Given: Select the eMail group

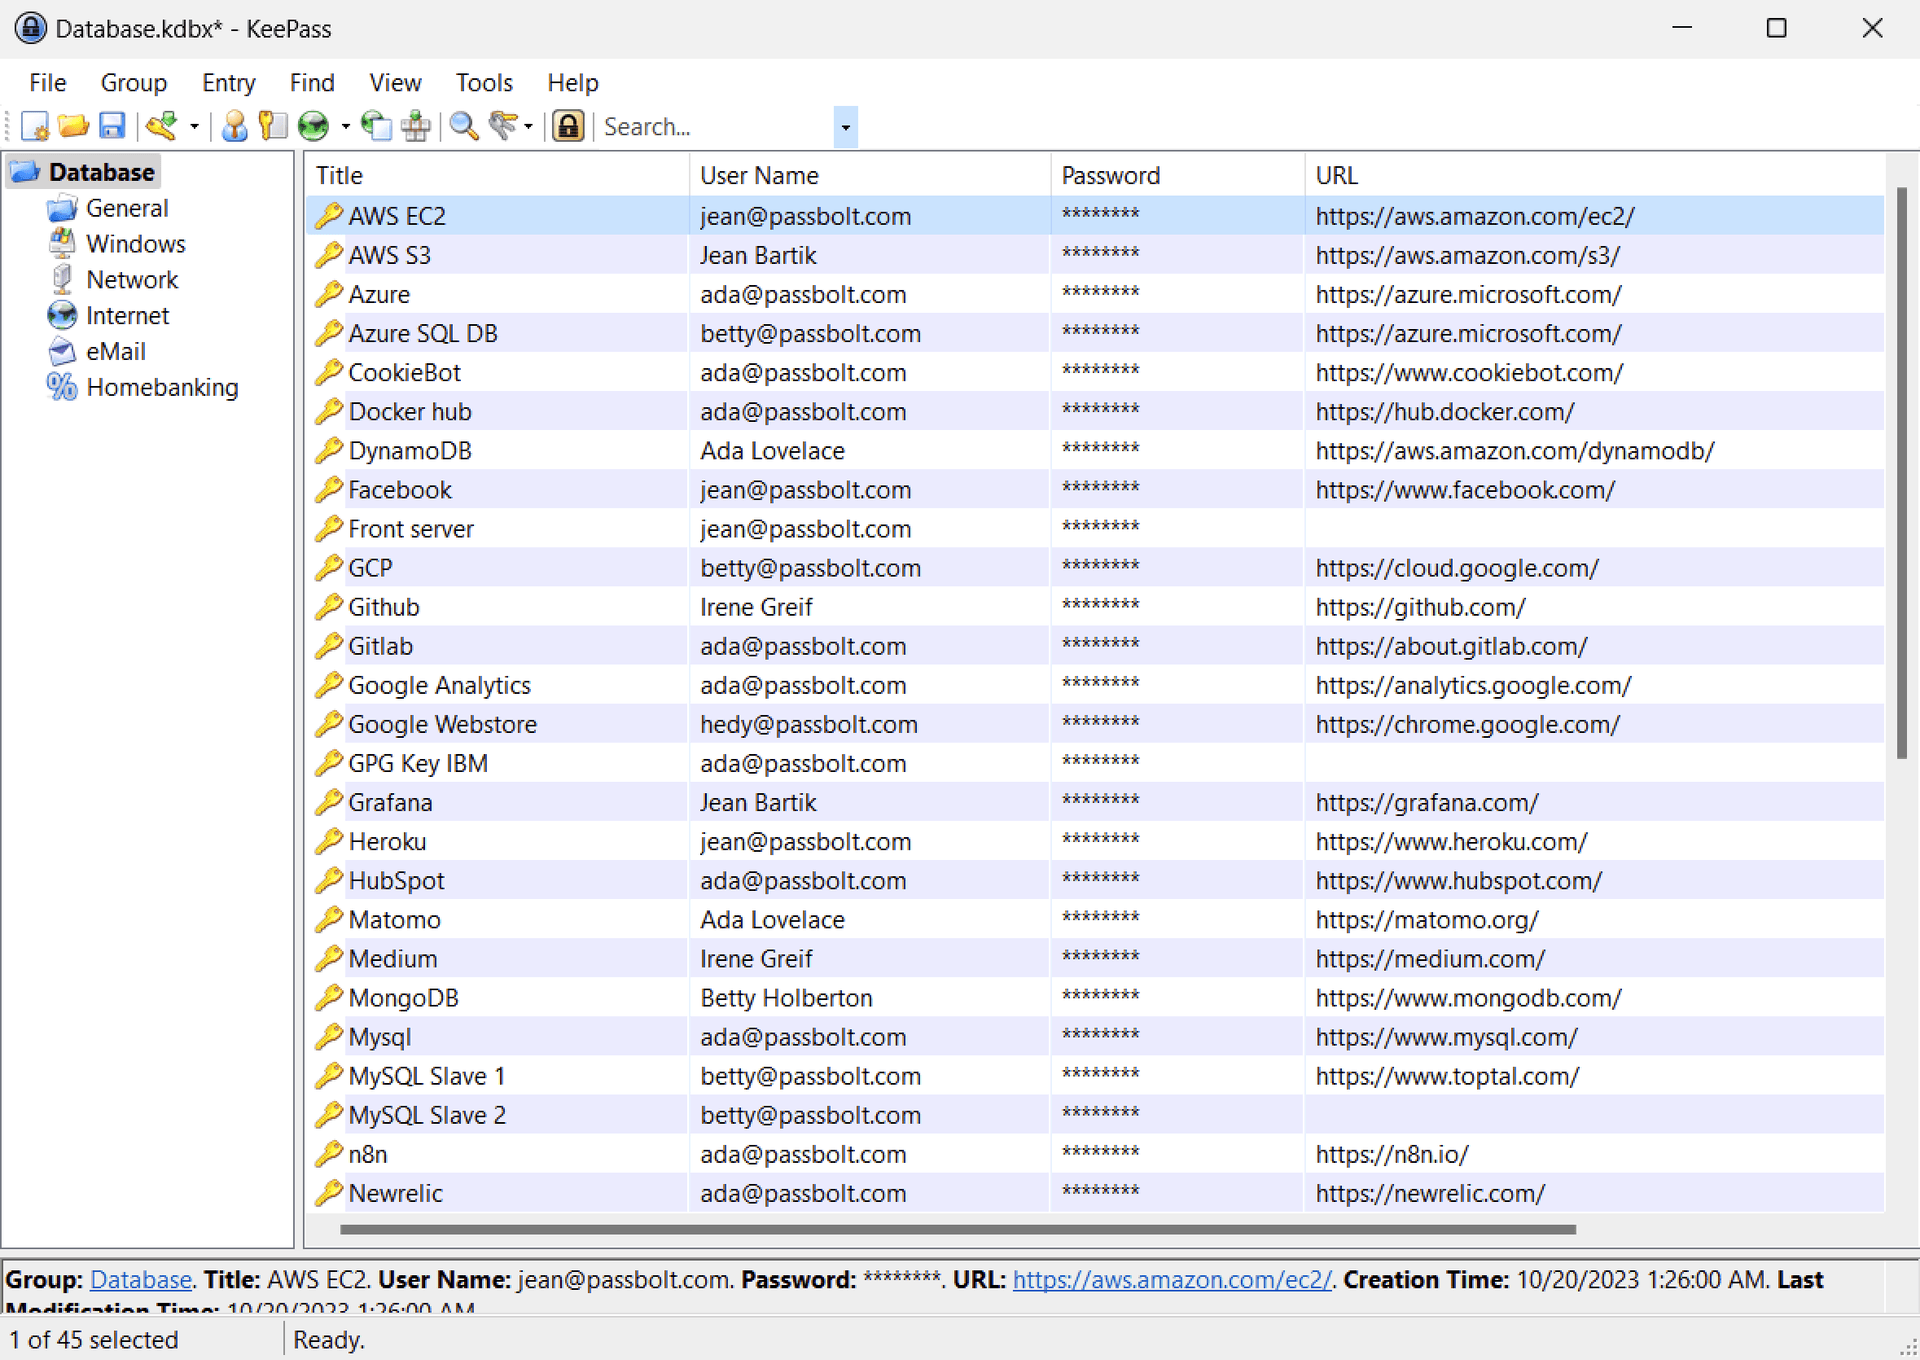Looking at the screenshot, I should click(x=116, y=352).
